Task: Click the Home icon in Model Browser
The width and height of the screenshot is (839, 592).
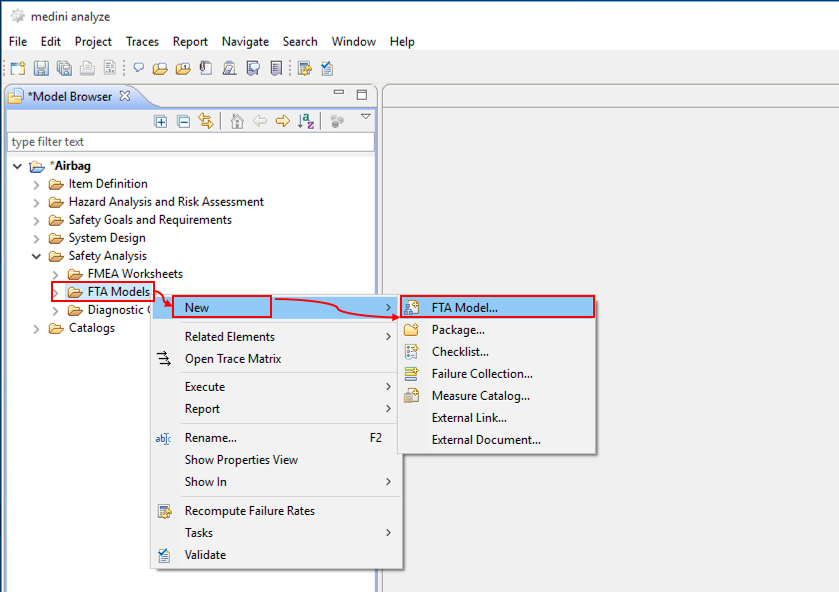Action: pos(237,121)
